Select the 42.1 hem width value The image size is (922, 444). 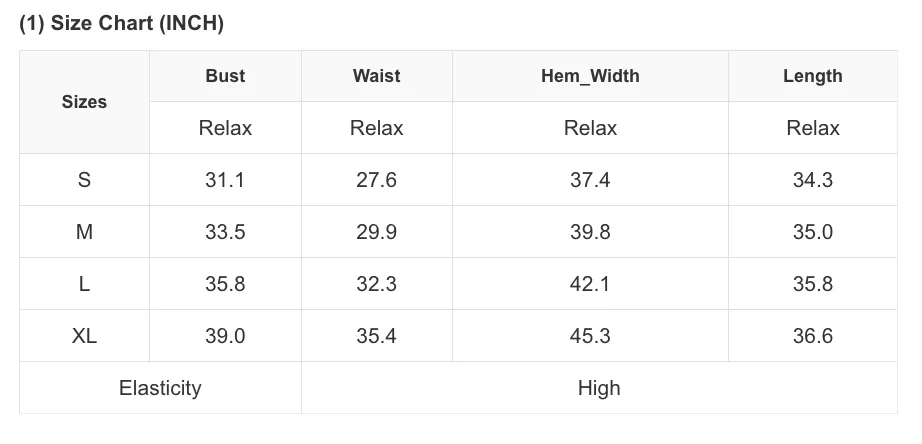590,283
